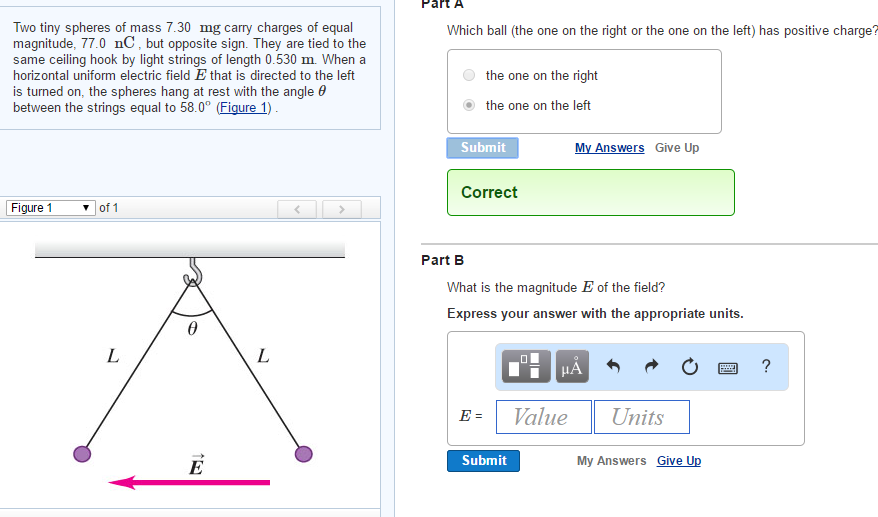
Task: Show keyboard shortcuts via the keyboard icon
Action: [x=729, y=367]
